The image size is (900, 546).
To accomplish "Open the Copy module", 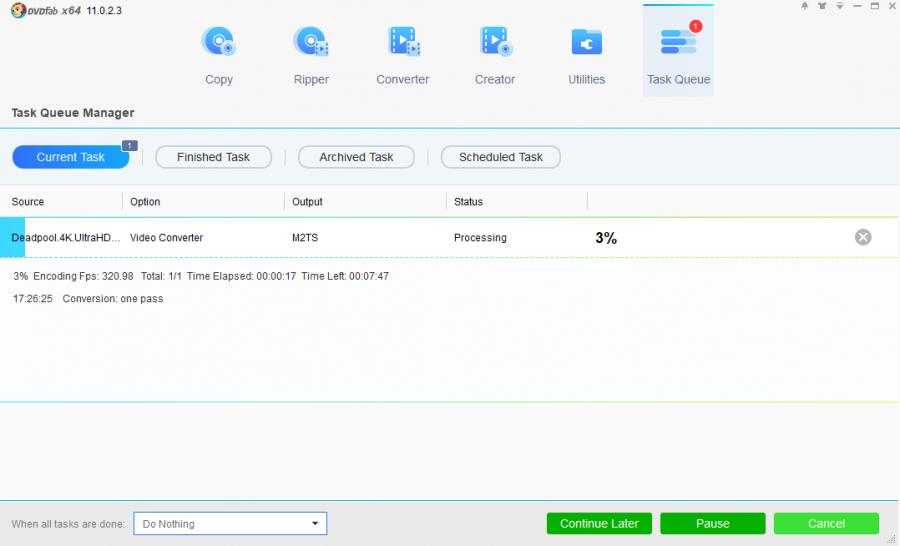I will [x=219, y=56].
